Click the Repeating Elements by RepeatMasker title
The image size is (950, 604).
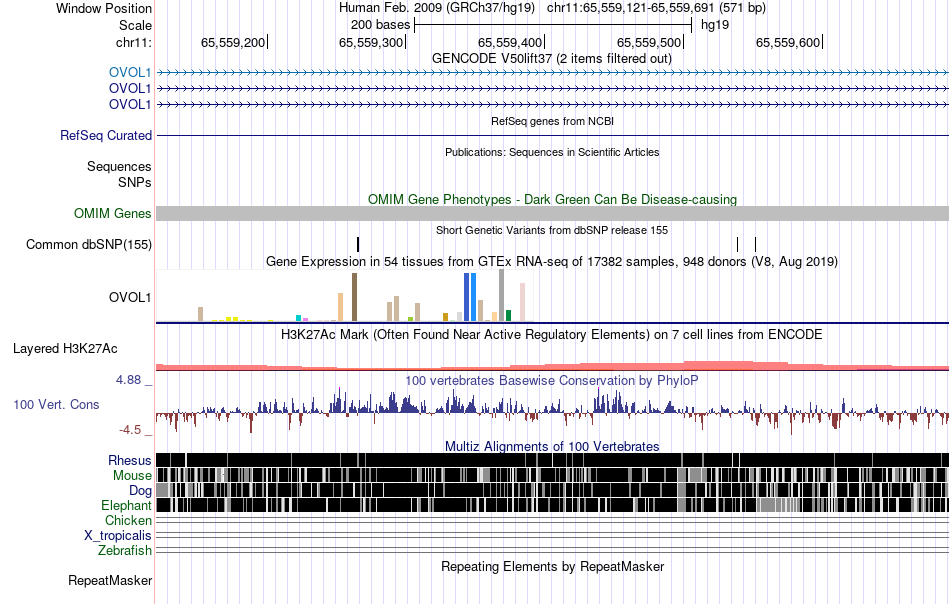click(553, 566)
